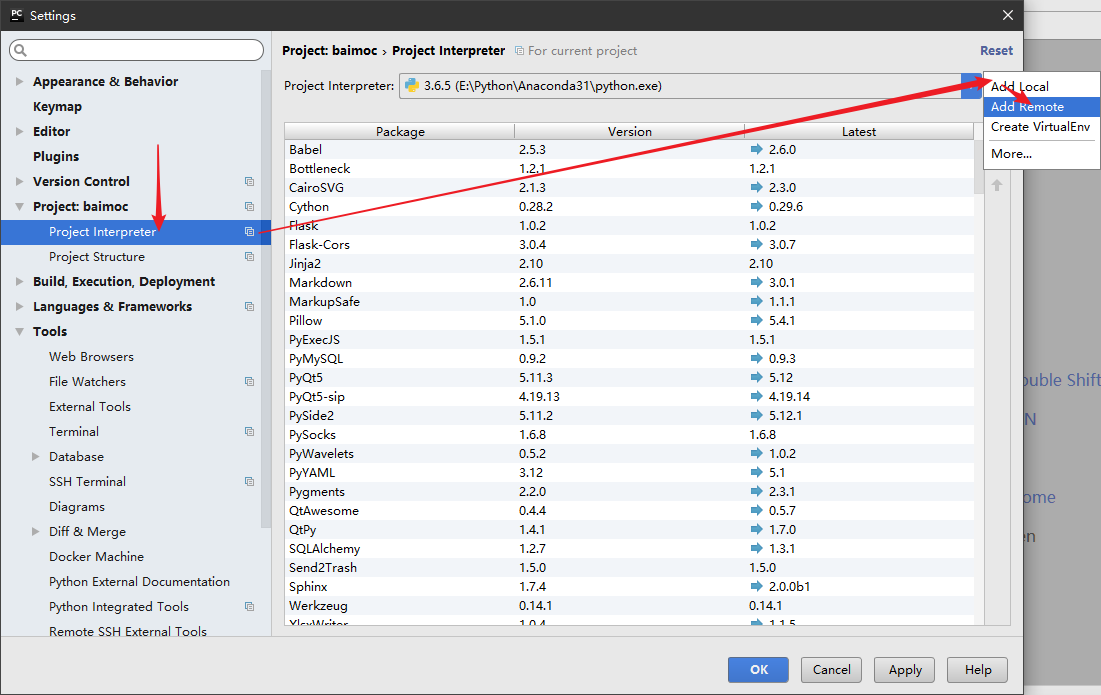Click the update arrow for Pillow 5.4.1
Viewport: 1101px width, 695px height.
[x=756, y=320]
